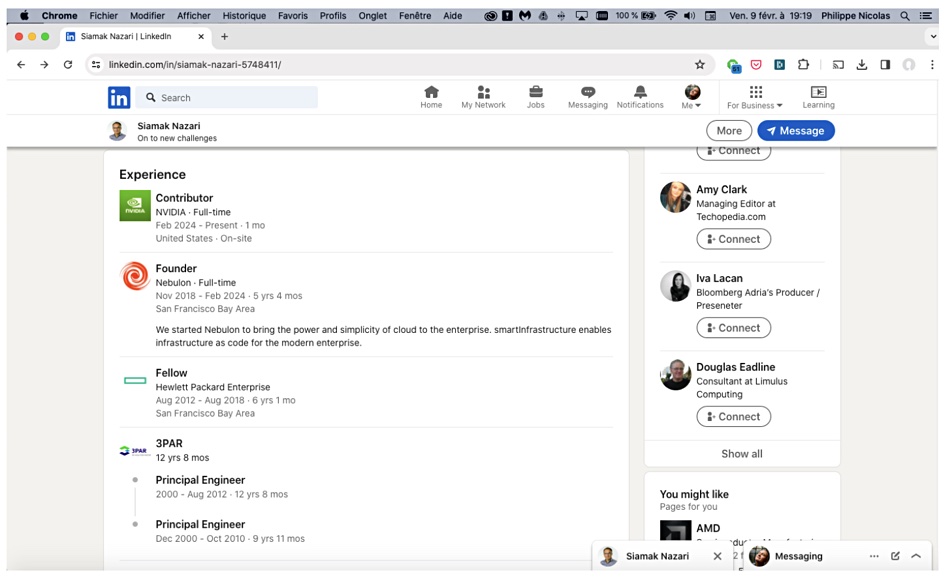Image resolution: width=950 pixels, height=579 pixels.
Task: Open the Favoris menu
Action: 293,16
